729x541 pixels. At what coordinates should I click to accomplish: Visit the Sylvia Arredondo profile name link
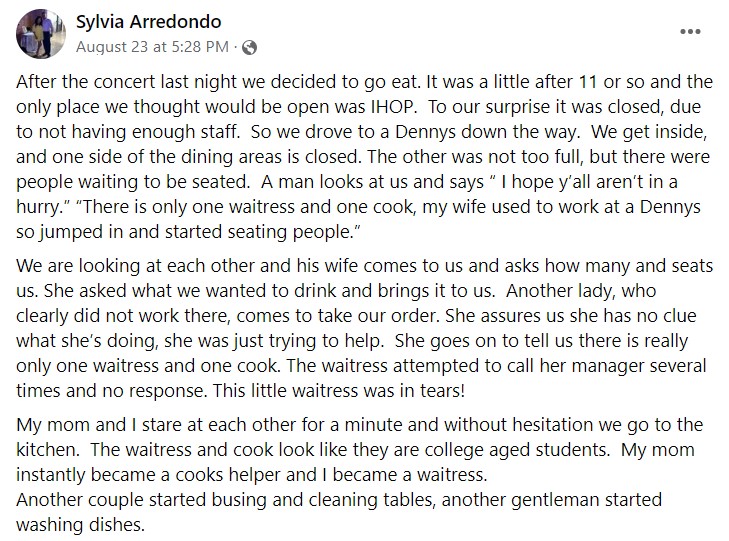tap(148, 21)
